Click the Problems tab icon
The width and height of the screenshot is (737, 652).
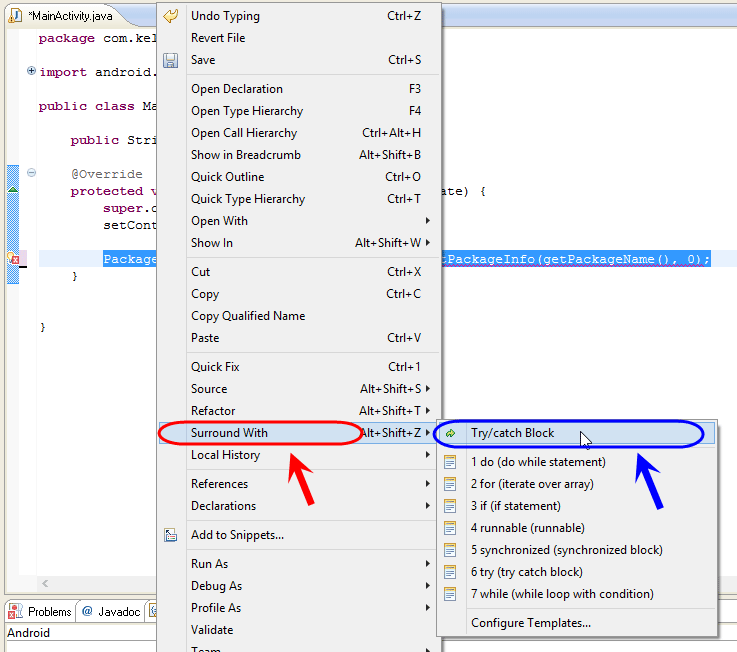pyautogui.click(x=15, y=611)
